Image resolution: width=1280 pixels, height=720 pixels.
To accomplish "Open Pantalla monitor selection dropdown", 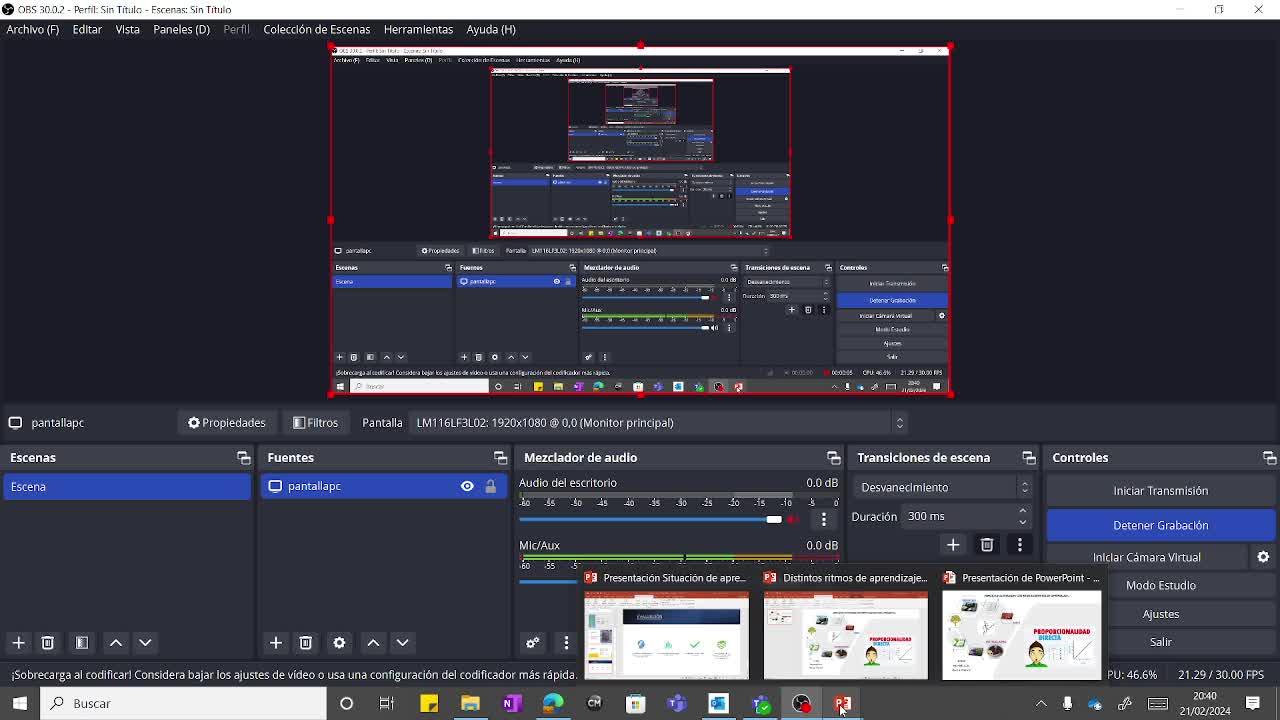I will 658,422.
